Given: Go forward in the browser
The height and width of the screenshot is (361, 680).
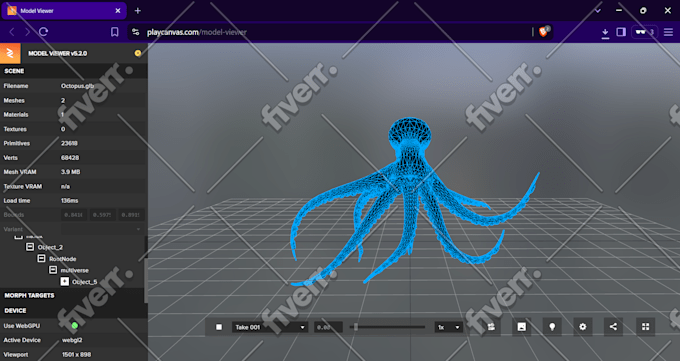Looking at the screenshot, I should point(27,32).
